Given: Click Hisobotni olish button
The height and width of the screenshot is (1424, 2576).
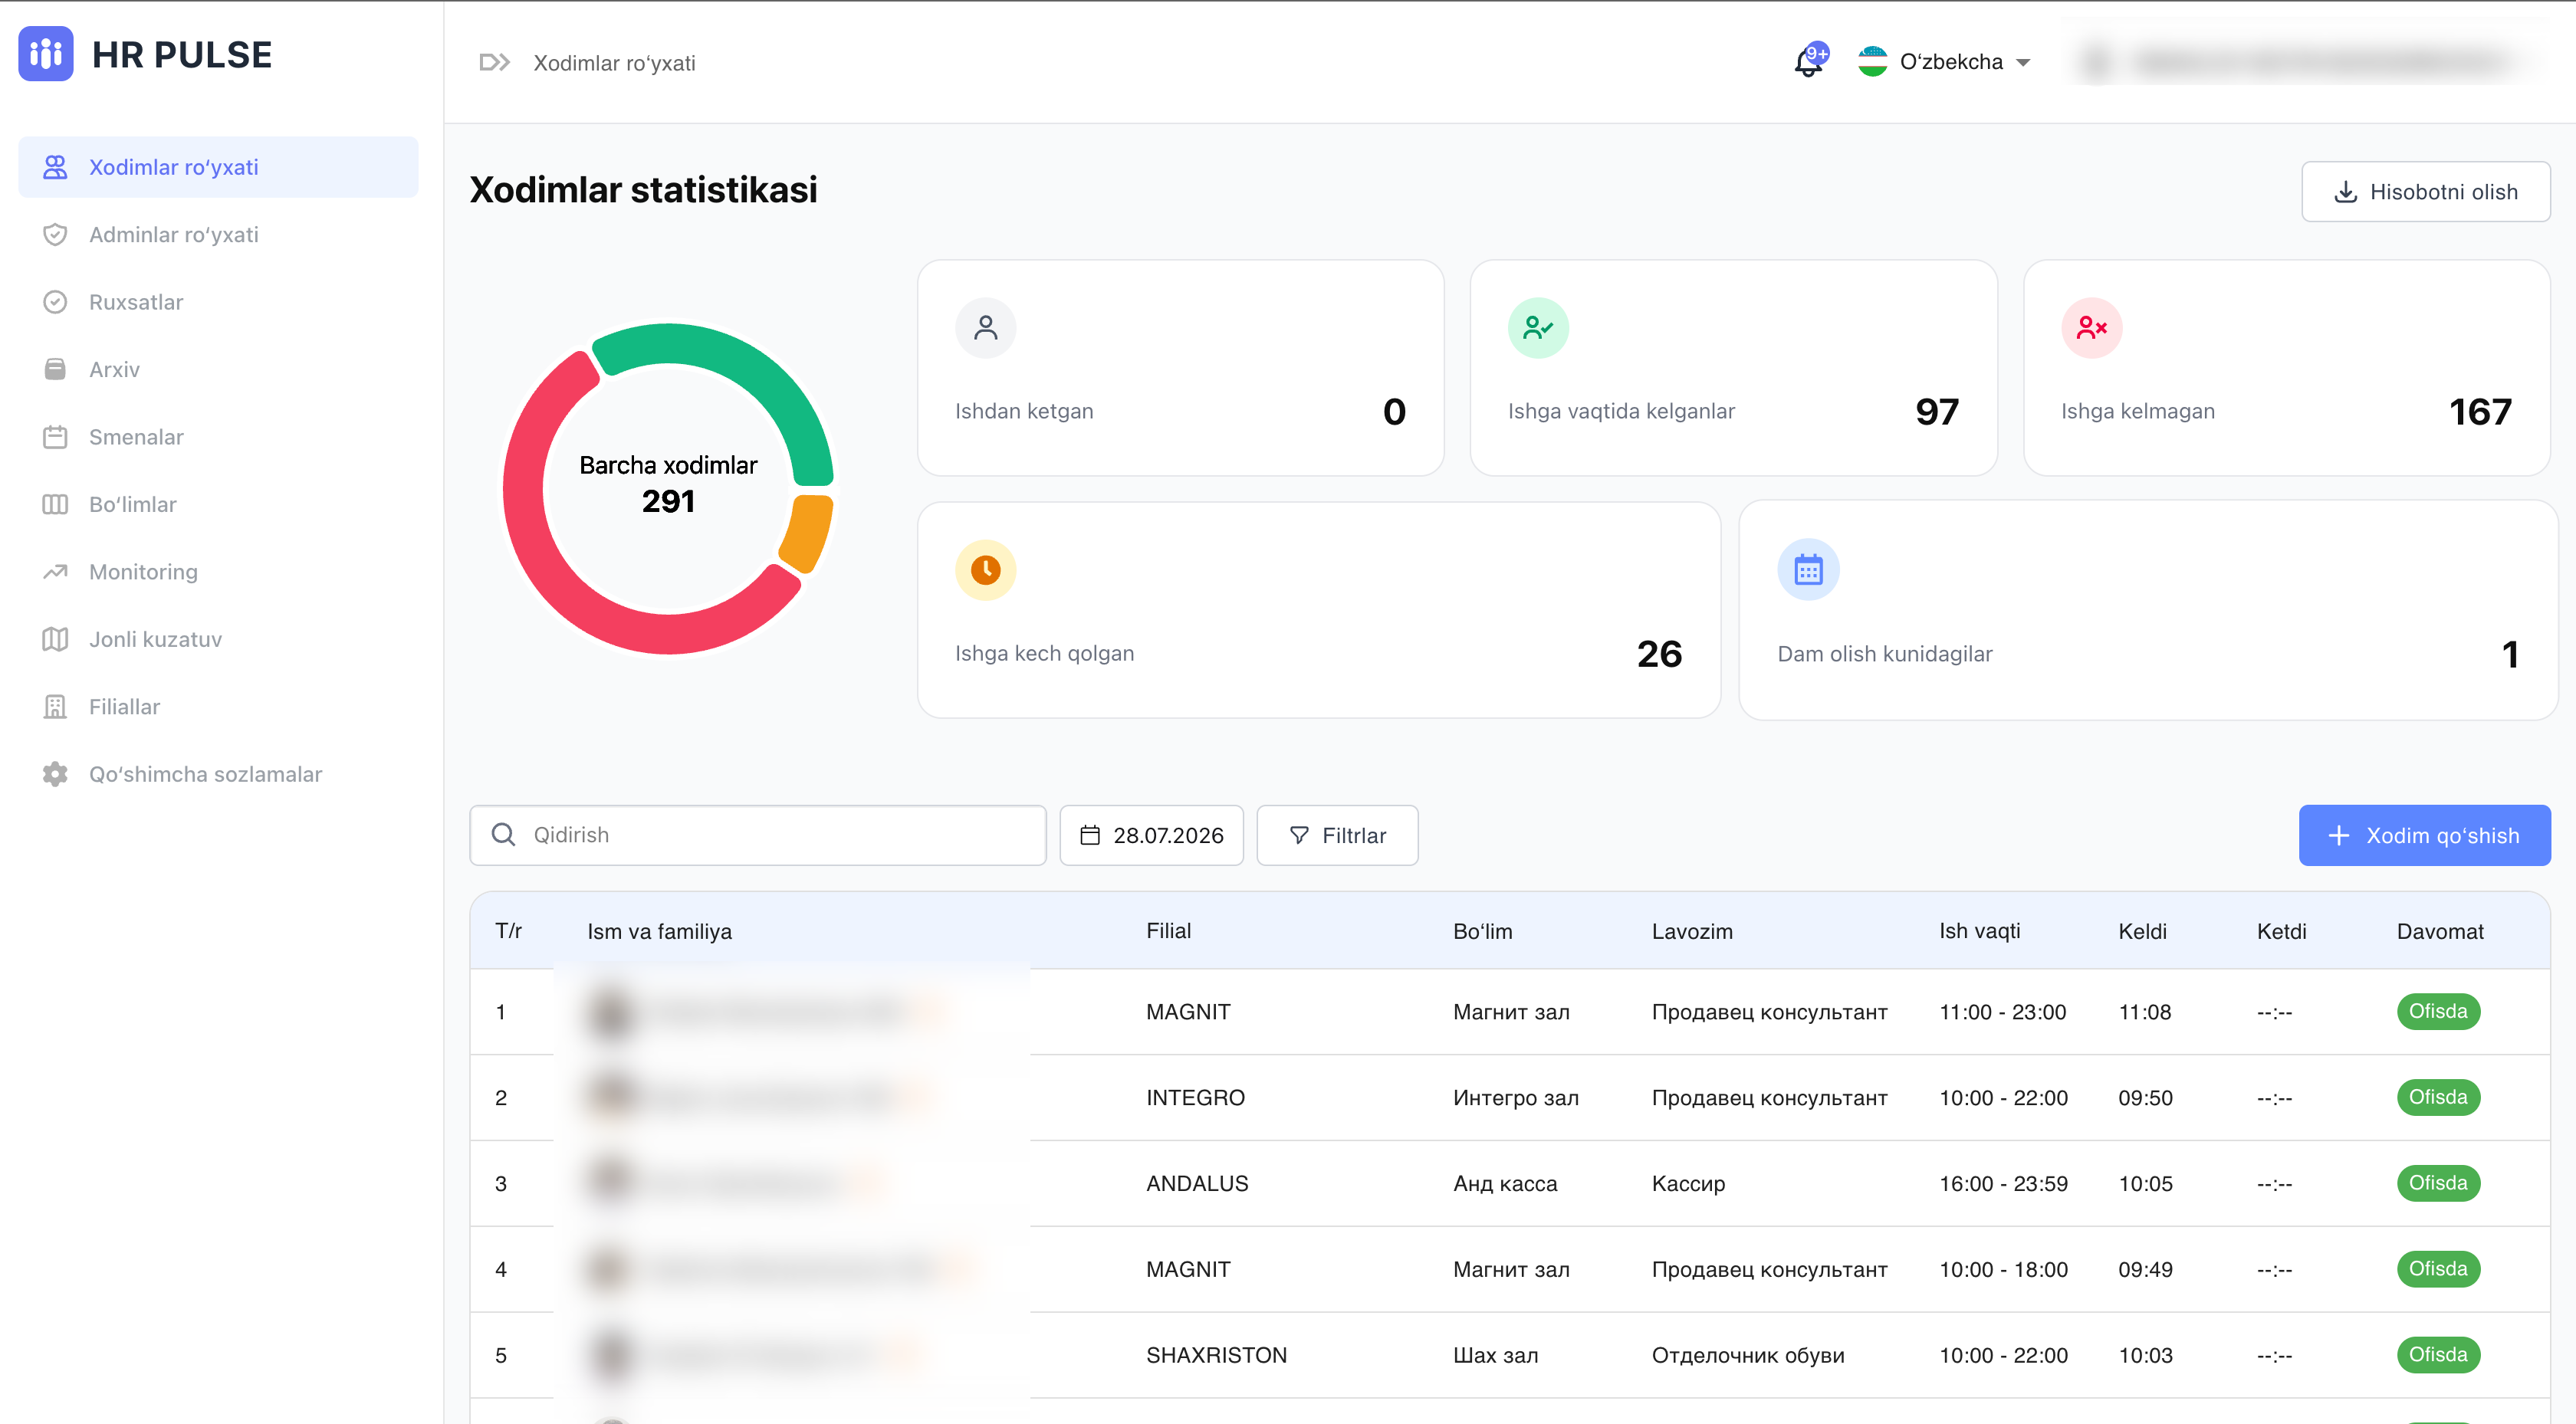Looking at the screenshot, I should pyautogui.click(x=2425, y=191).
